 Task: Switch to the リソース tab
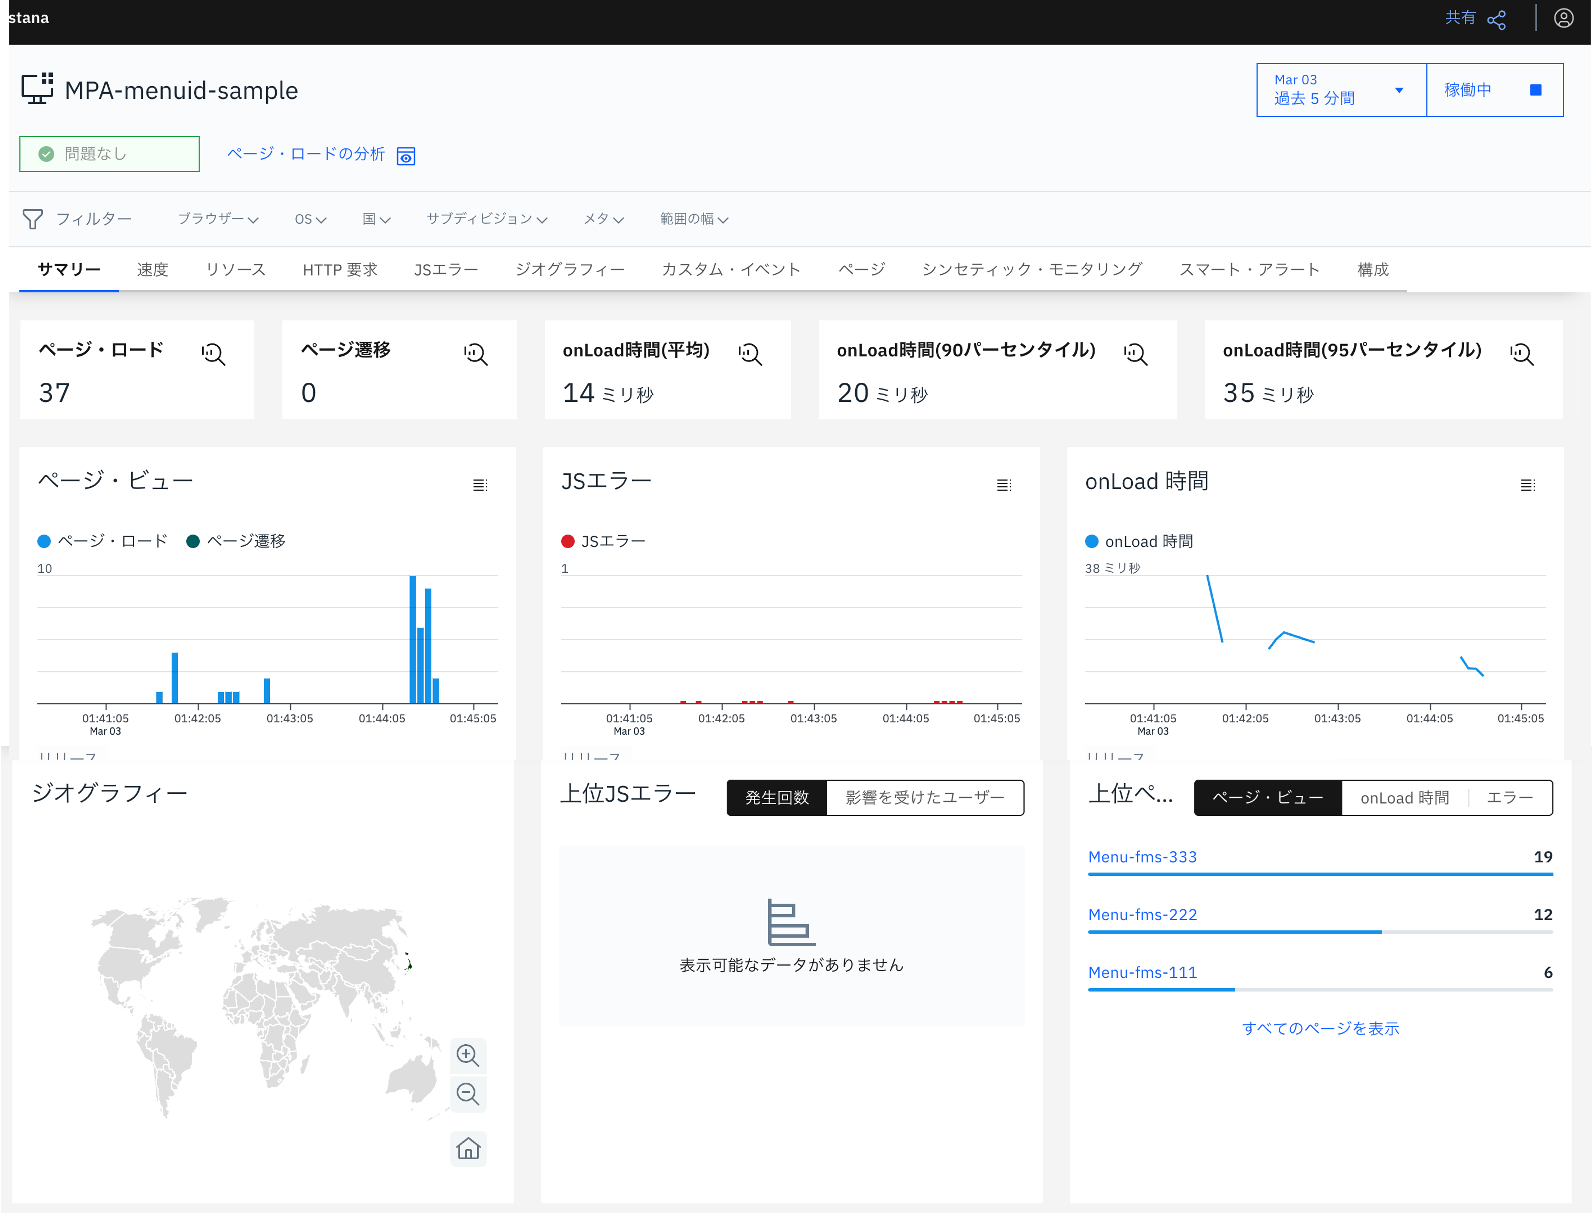click(236, 270)
